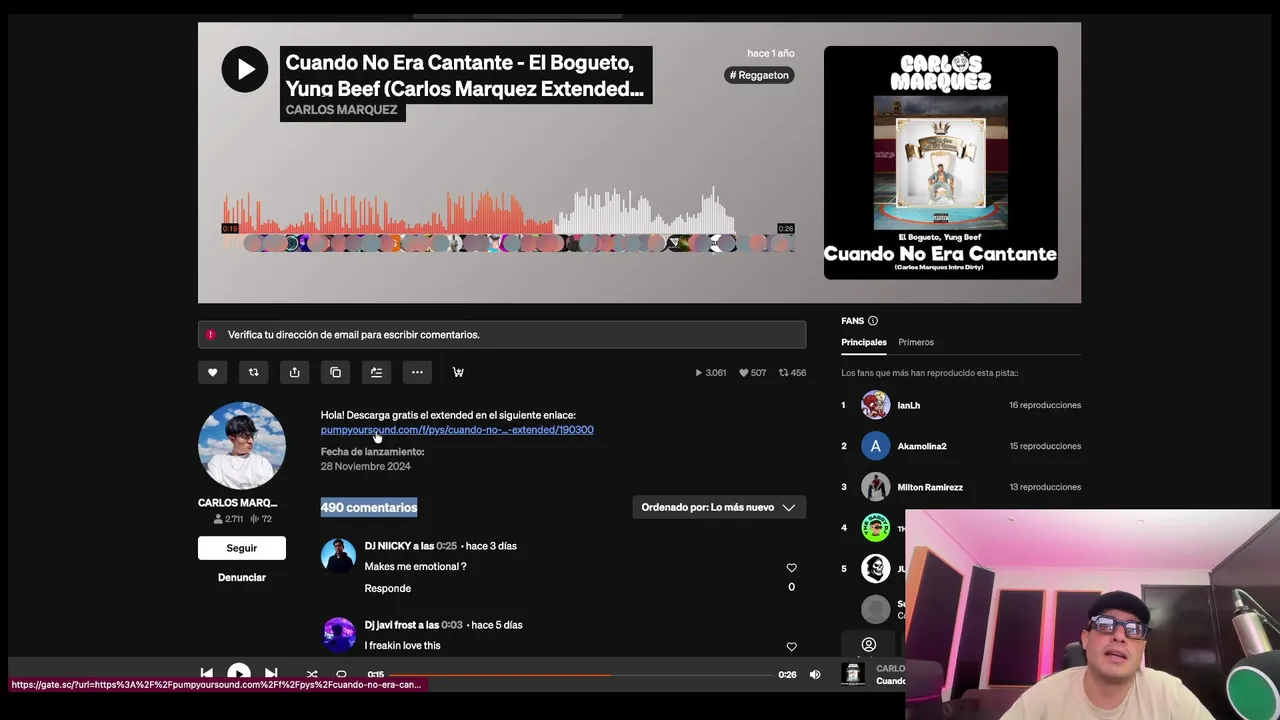Mute audio with the volume icon

click(x=815, y=675)
